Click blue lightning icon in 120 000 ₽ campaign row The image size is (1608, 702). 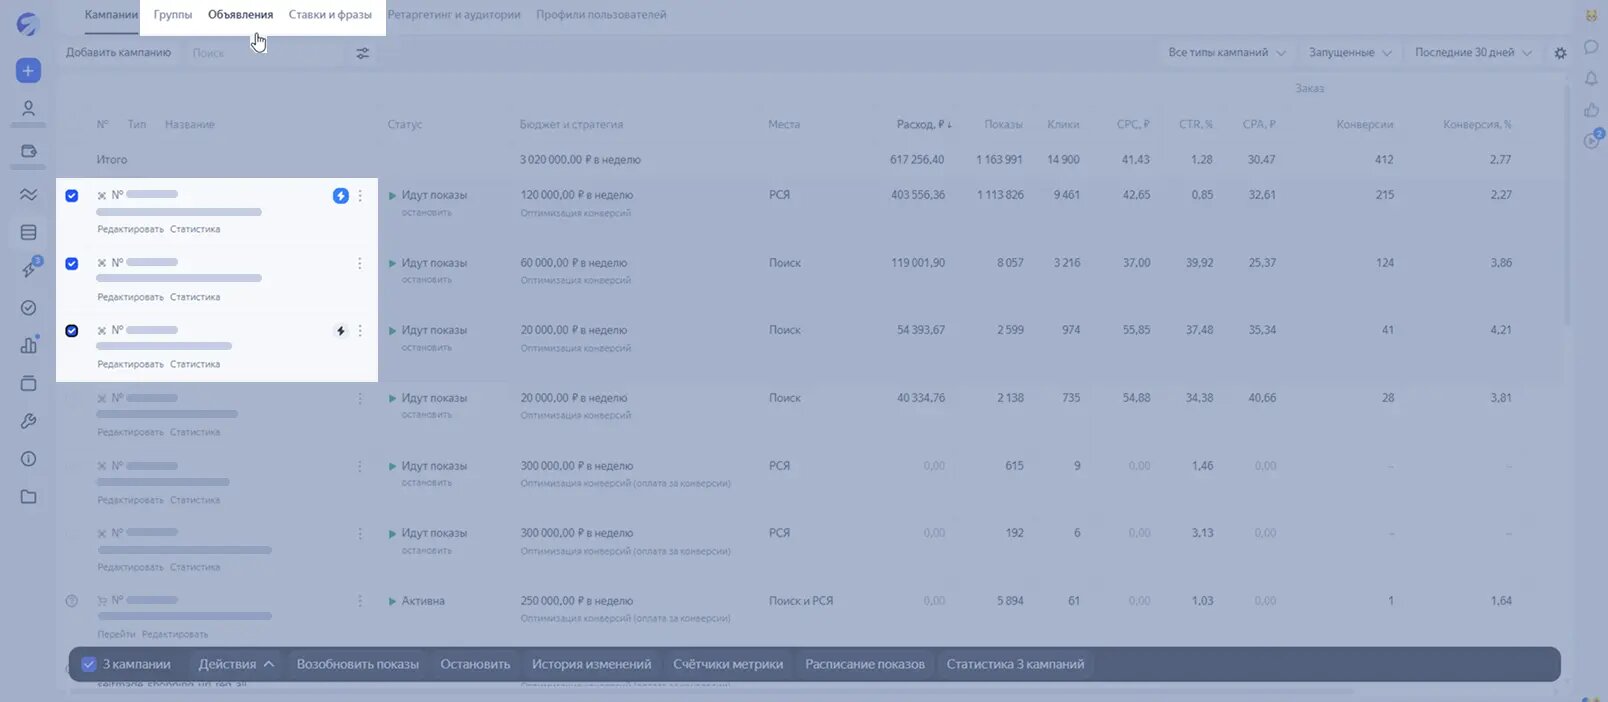341,196
